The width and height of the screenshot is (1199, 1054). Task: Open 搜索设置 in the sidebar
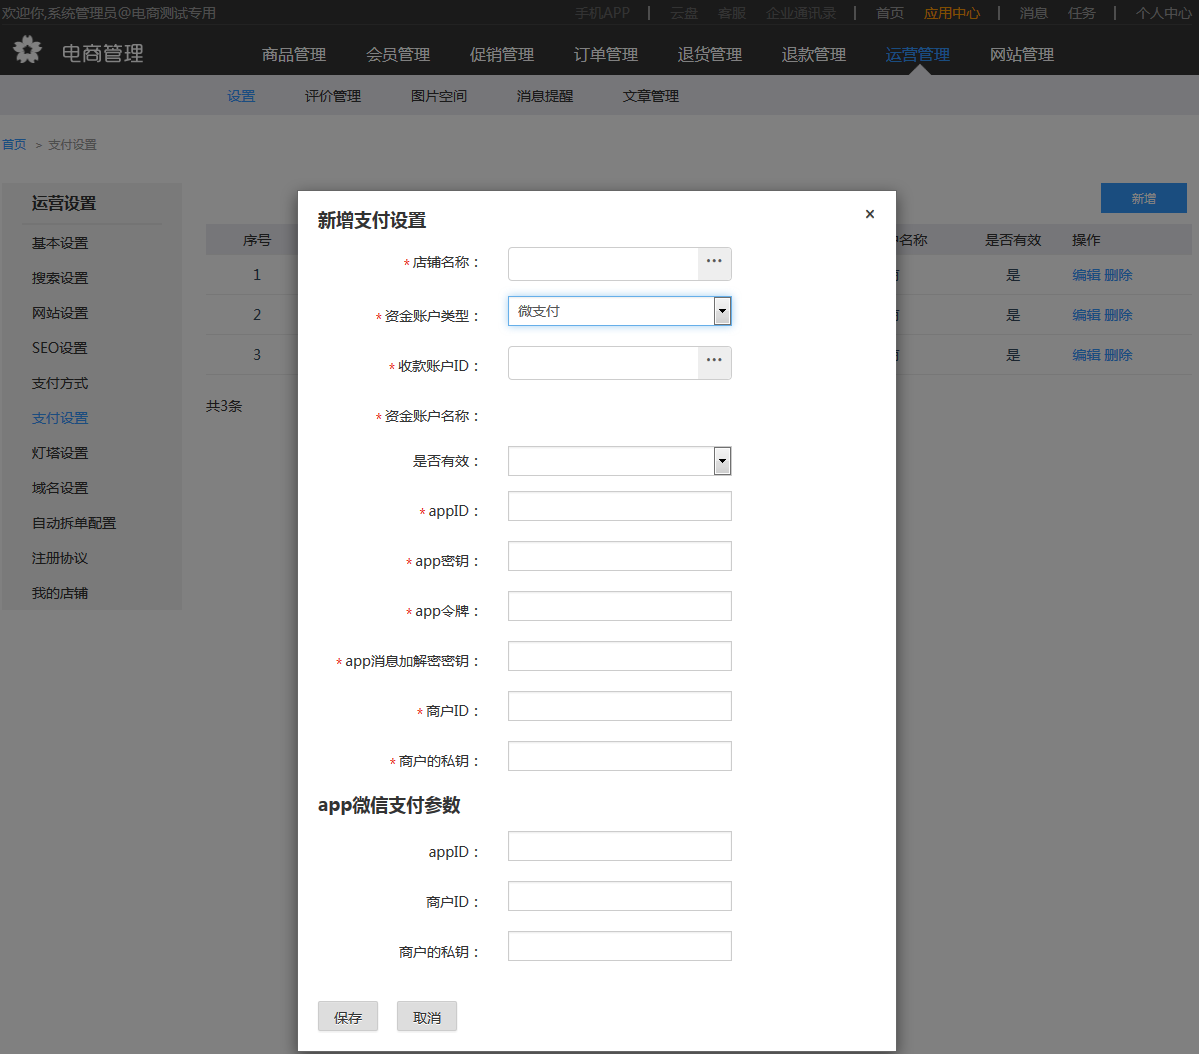point(60,278)
